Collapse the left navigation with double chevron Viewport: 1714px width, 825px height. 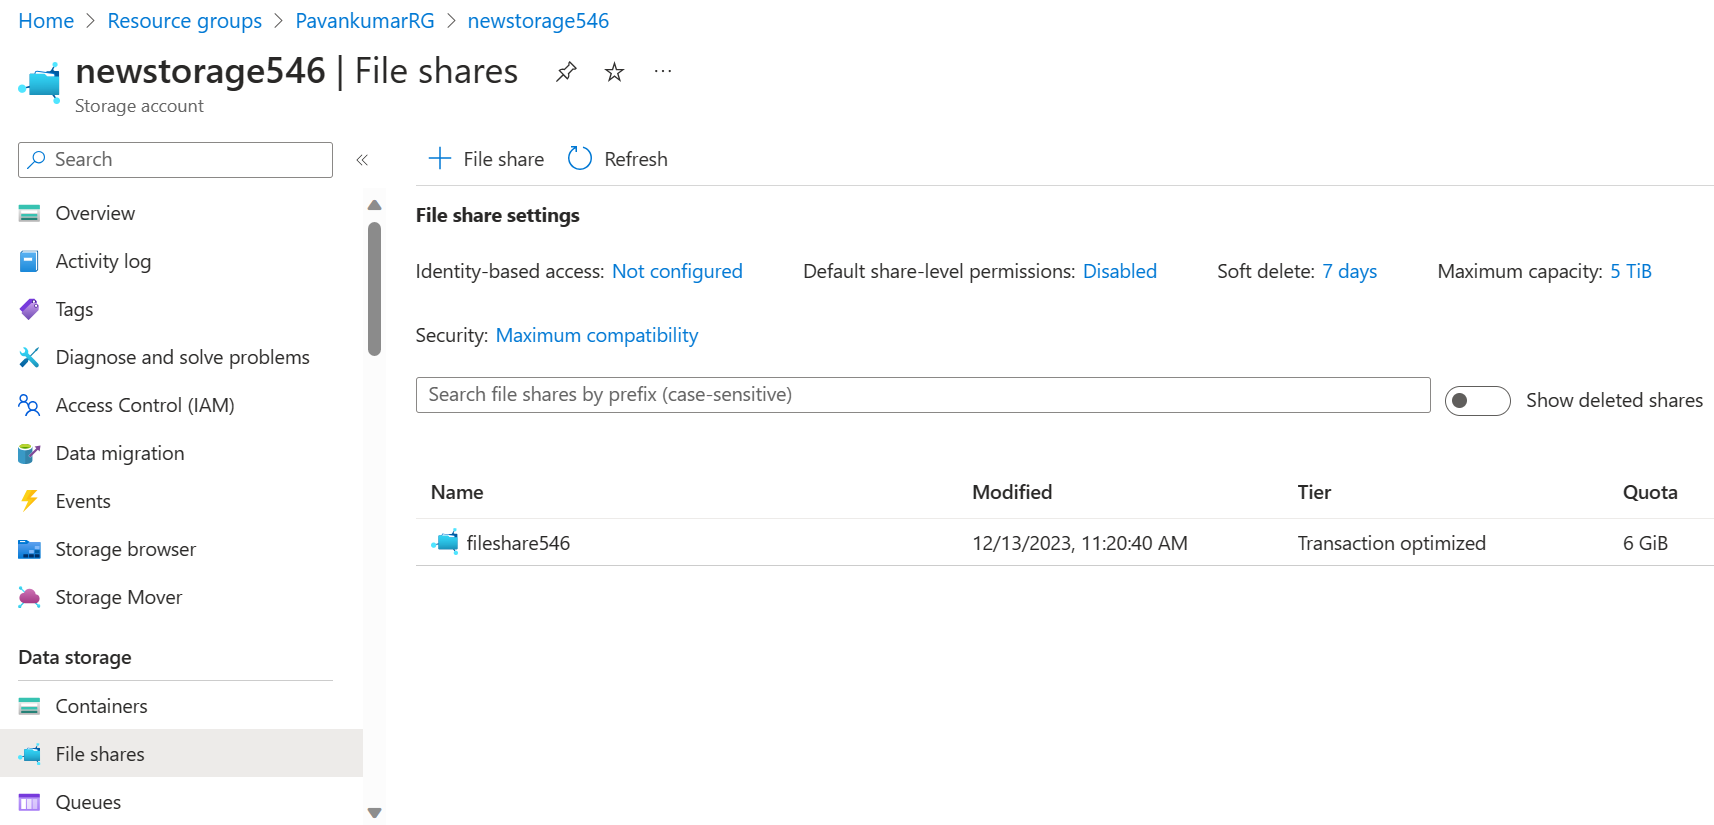(x=362, y=160)
